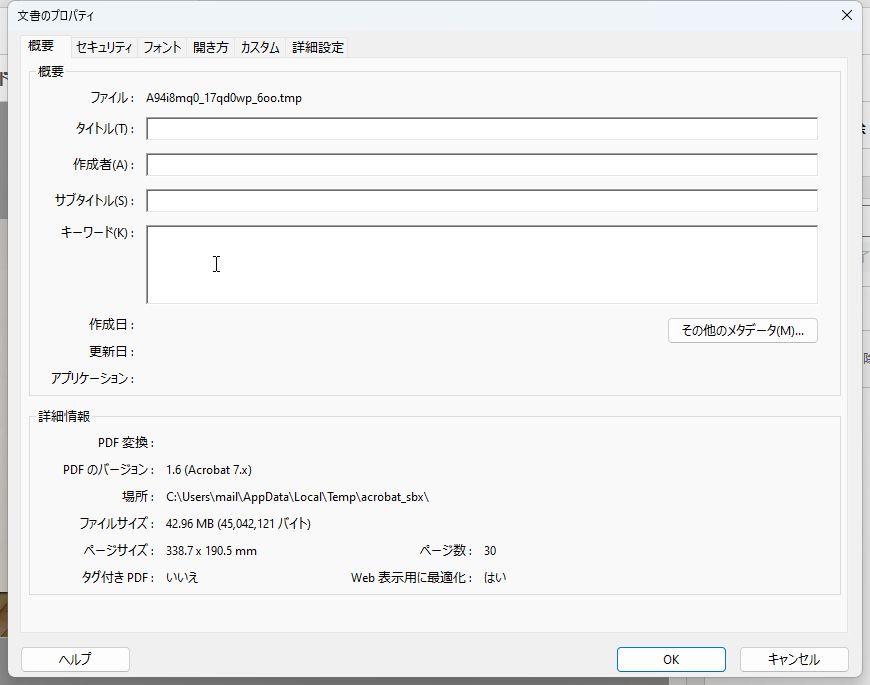Screen dimensions: 870x685
Task: Click the サブタイトル input field
Action: coord(480,200)
